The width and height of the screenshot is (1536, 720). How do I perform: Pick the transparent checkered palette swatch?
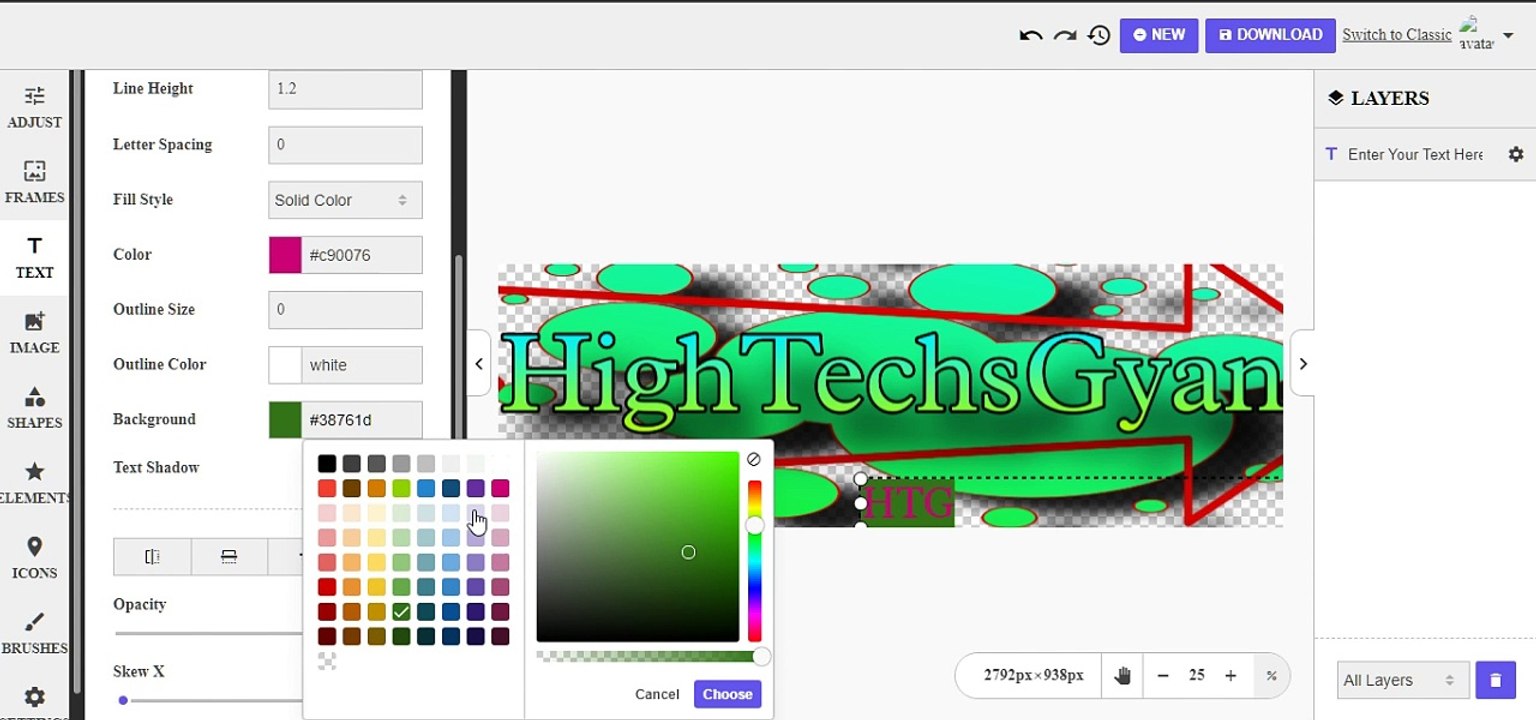(x=327, y=660)
